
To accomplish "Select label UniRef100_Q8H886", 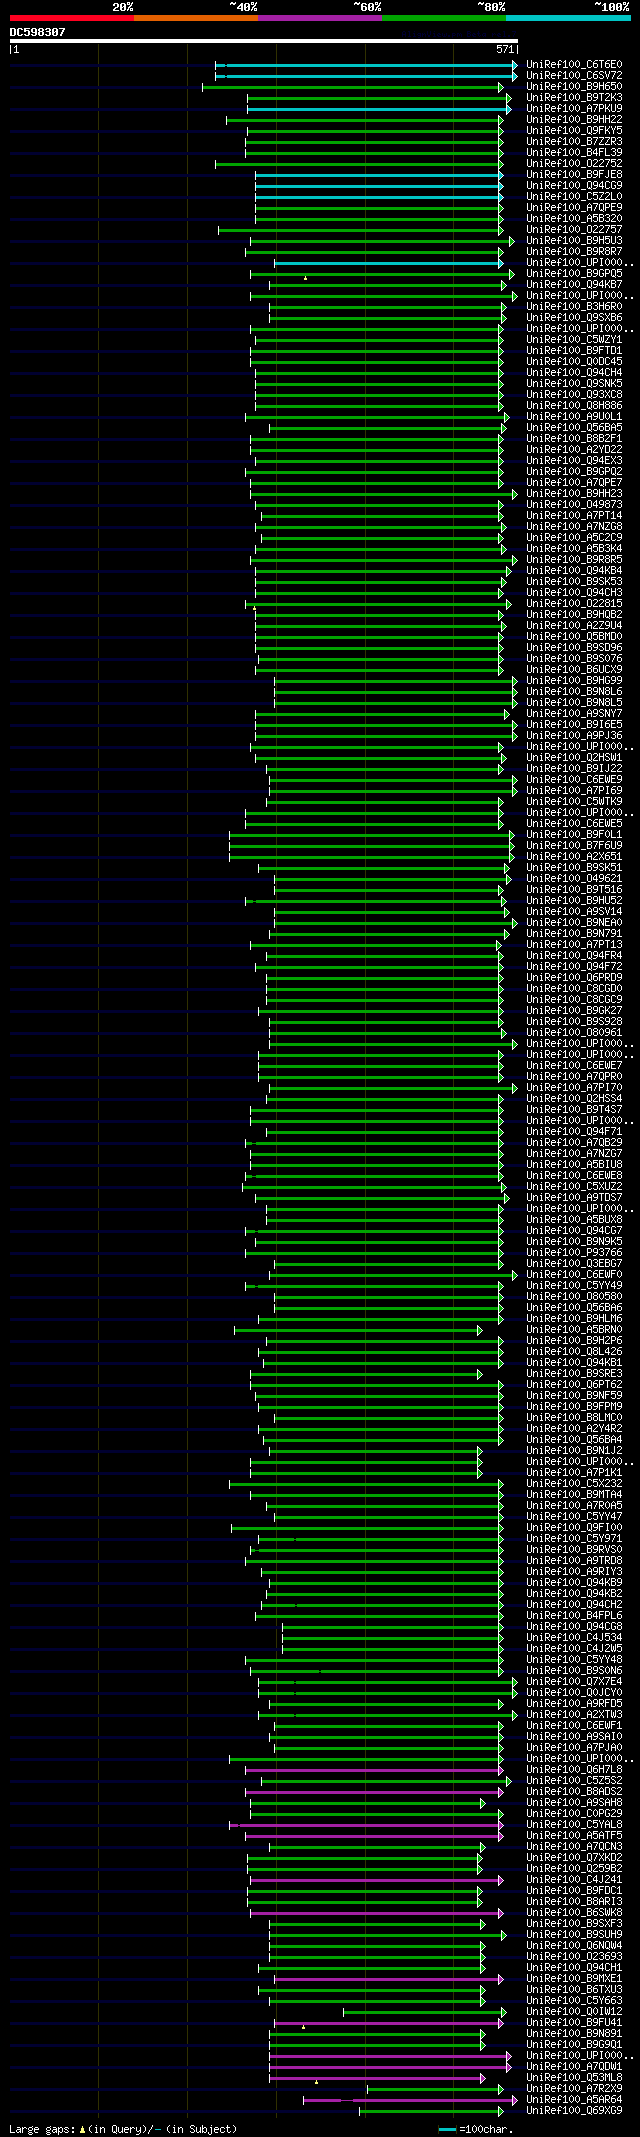I will [574, 406].
